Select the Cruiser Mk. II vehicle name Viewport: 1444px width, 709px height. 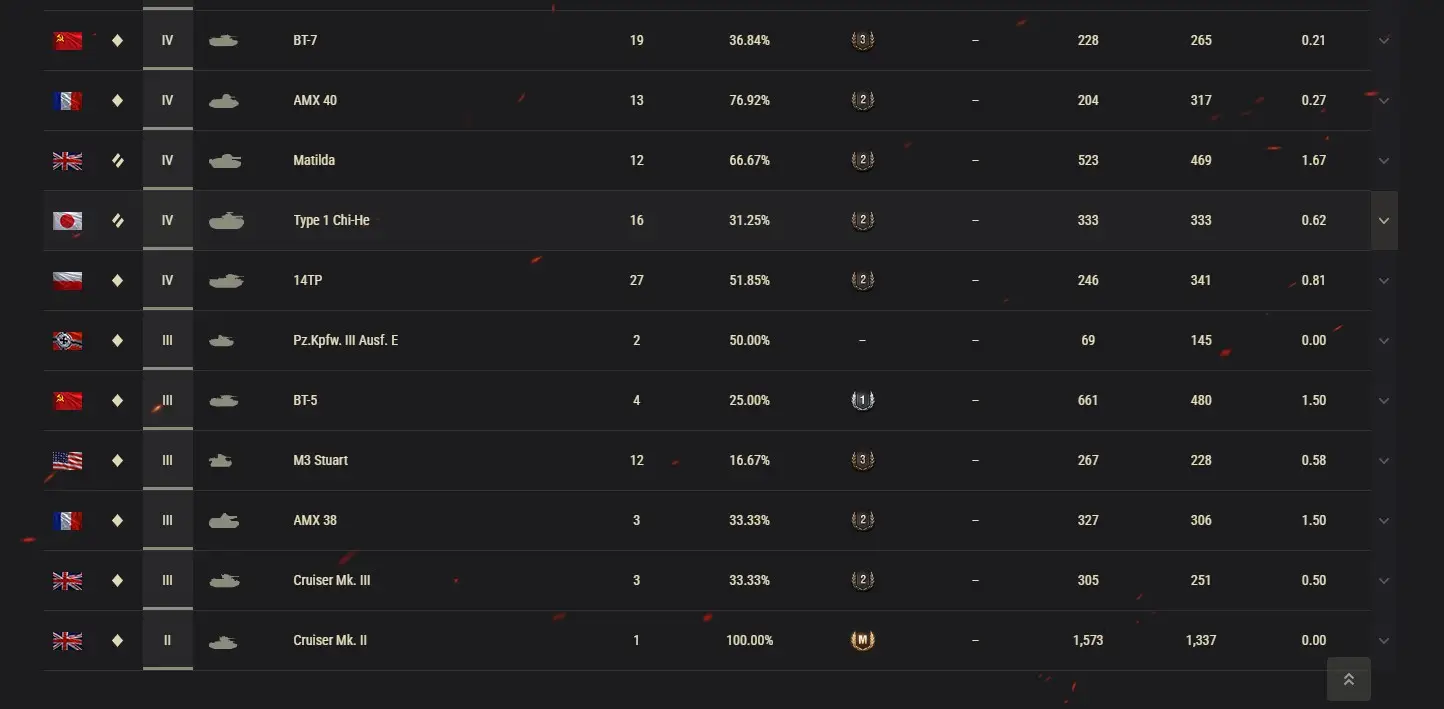[x=330, y=640]
